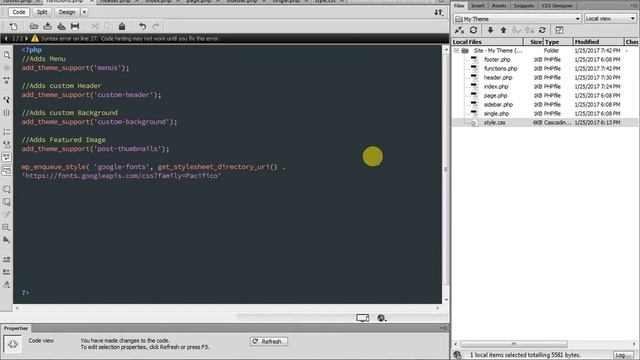Screen dimensions: 640x360
Task: Click Open Documents magnifier icon in code toolbar
Action: tap(7, 55)
